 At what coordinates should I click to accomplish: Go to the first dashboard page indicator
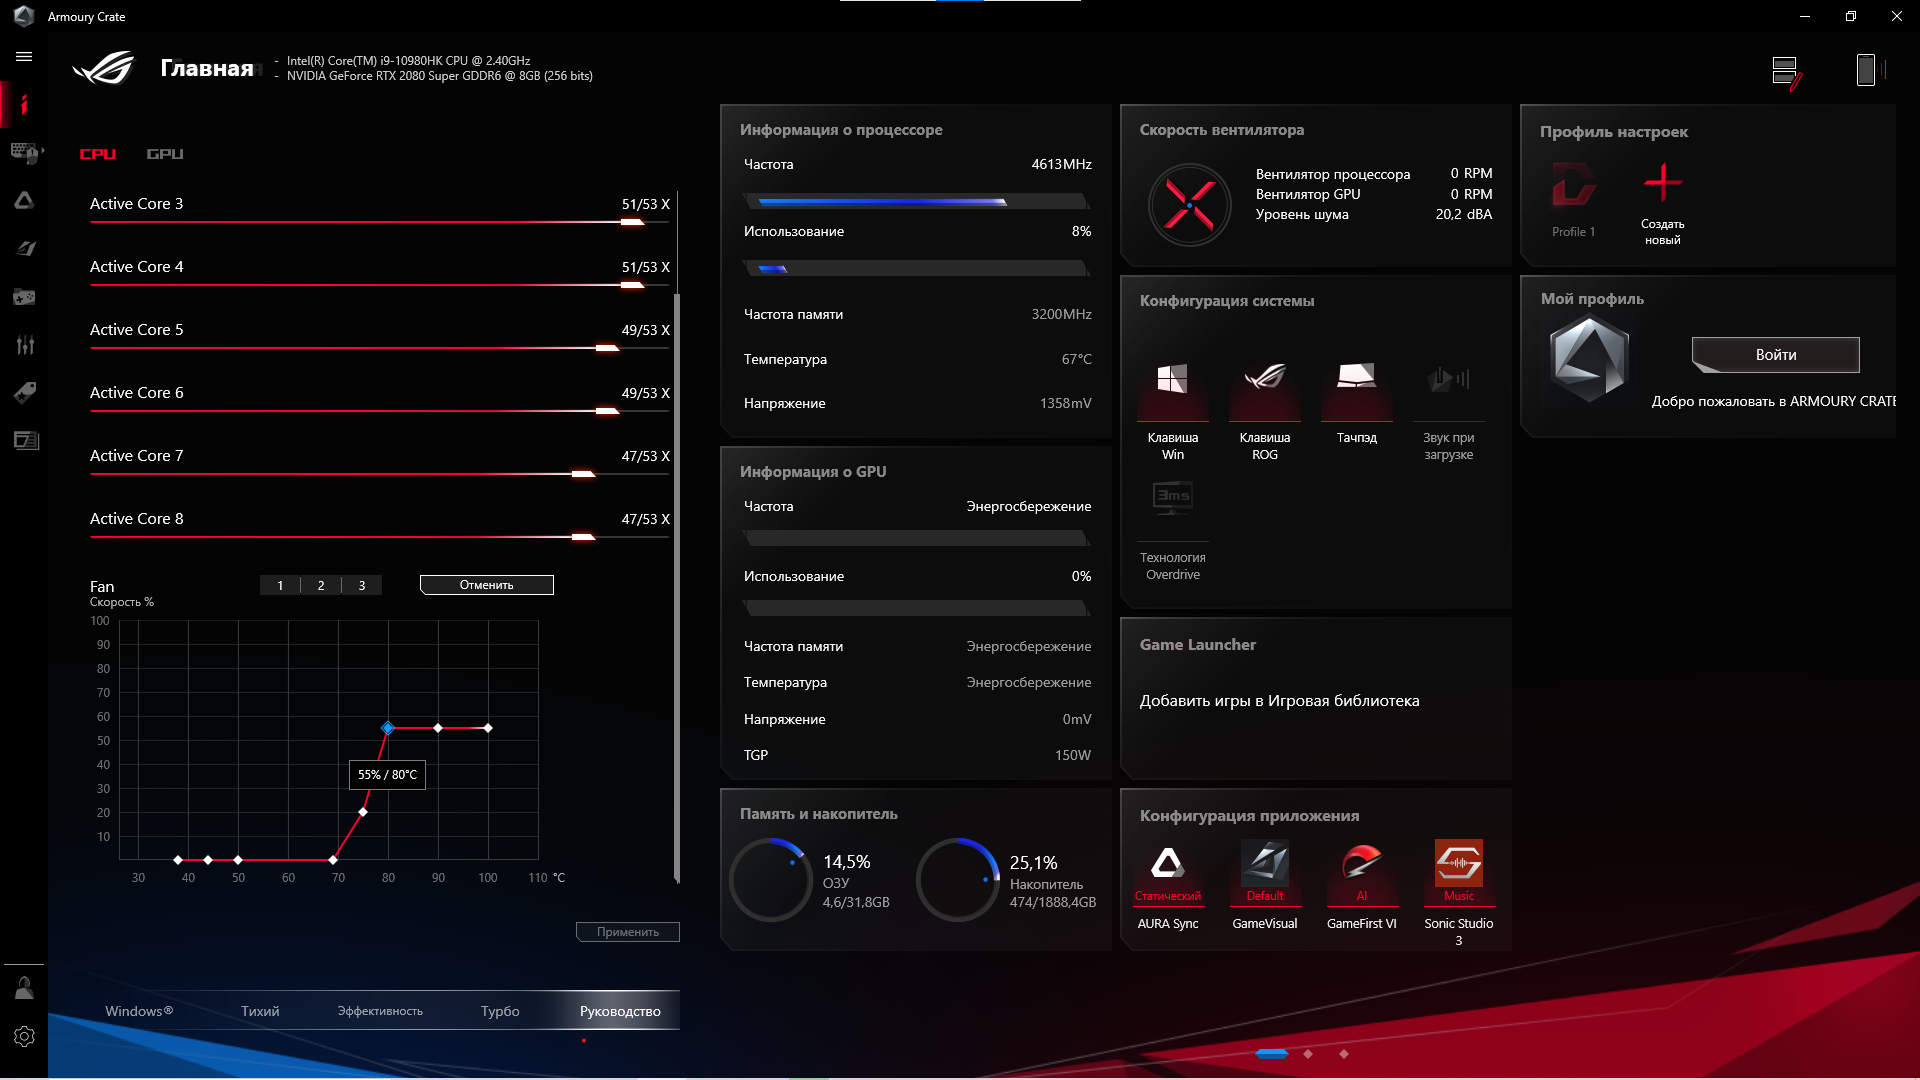[1271, 1054]
